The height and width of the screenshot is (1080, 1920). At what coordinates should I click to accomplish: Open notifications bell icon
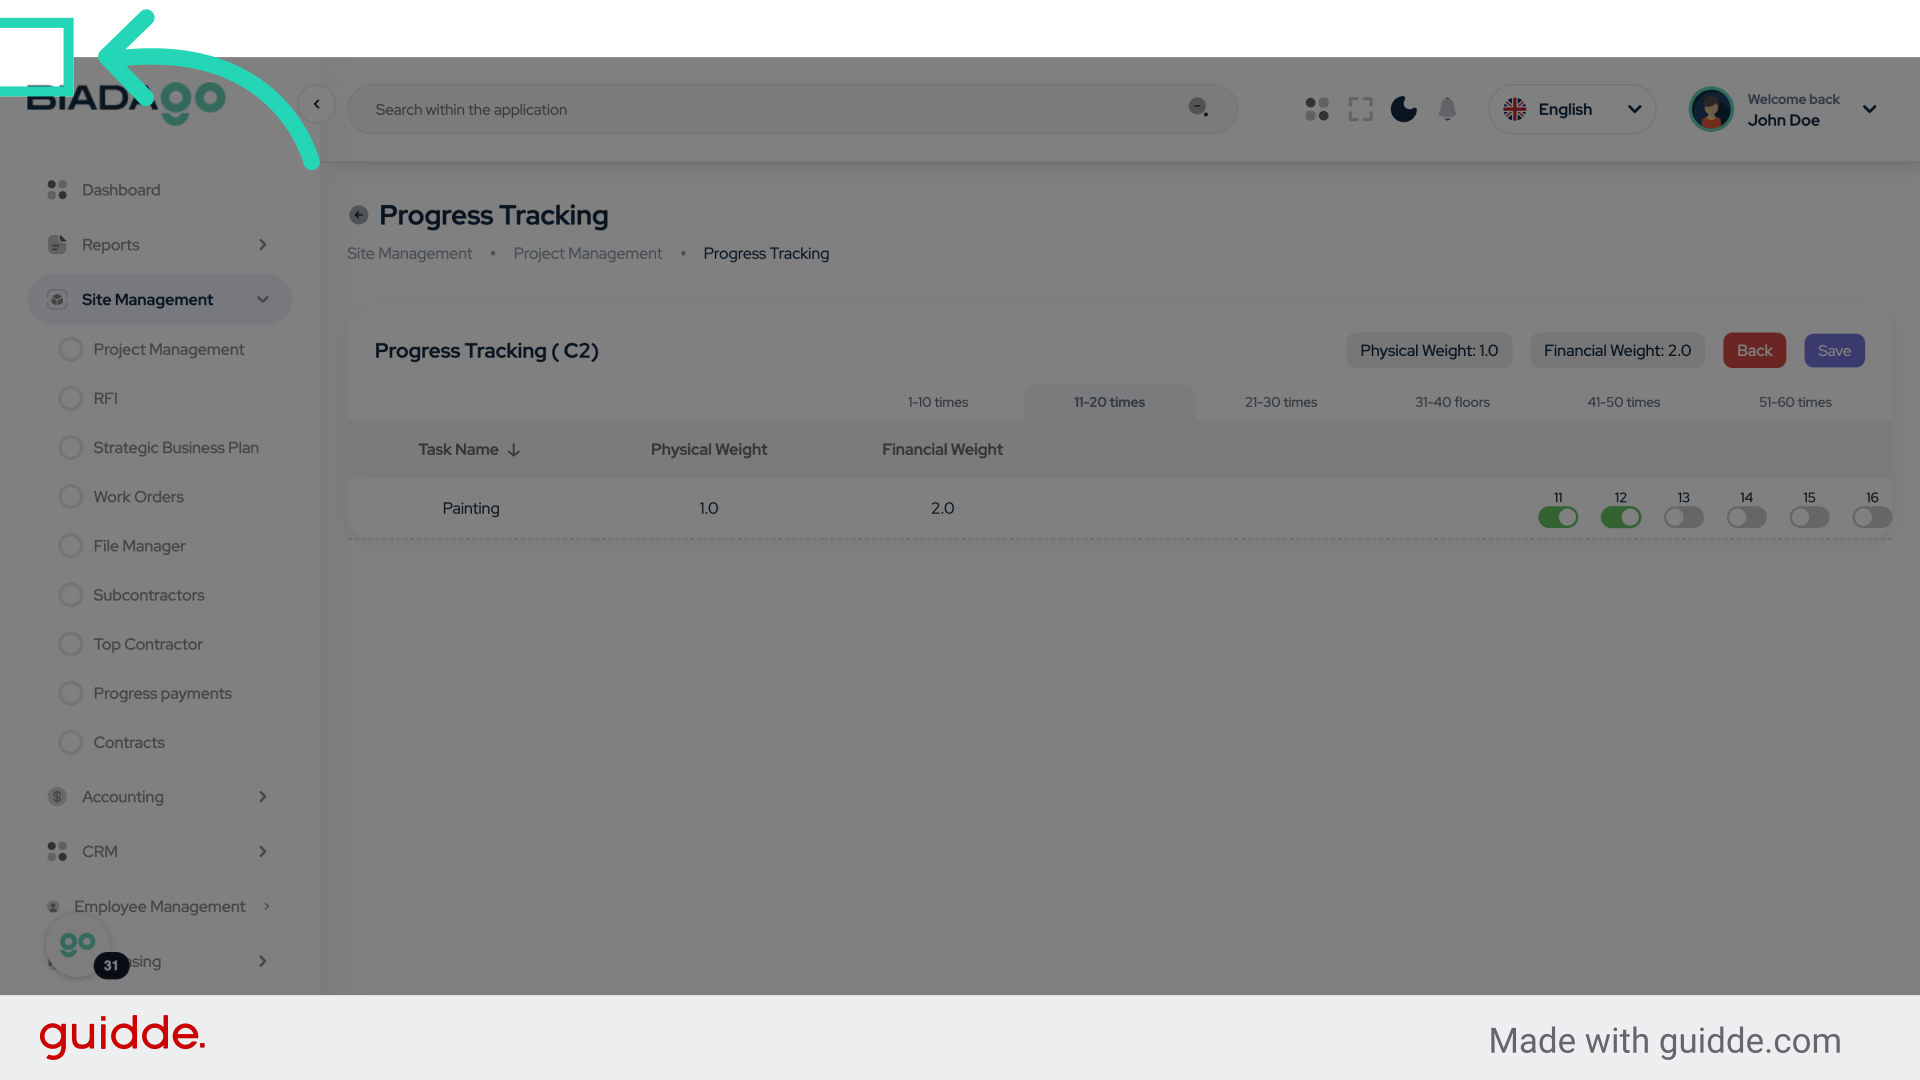pyautogui.click(x=1447, y=109)
